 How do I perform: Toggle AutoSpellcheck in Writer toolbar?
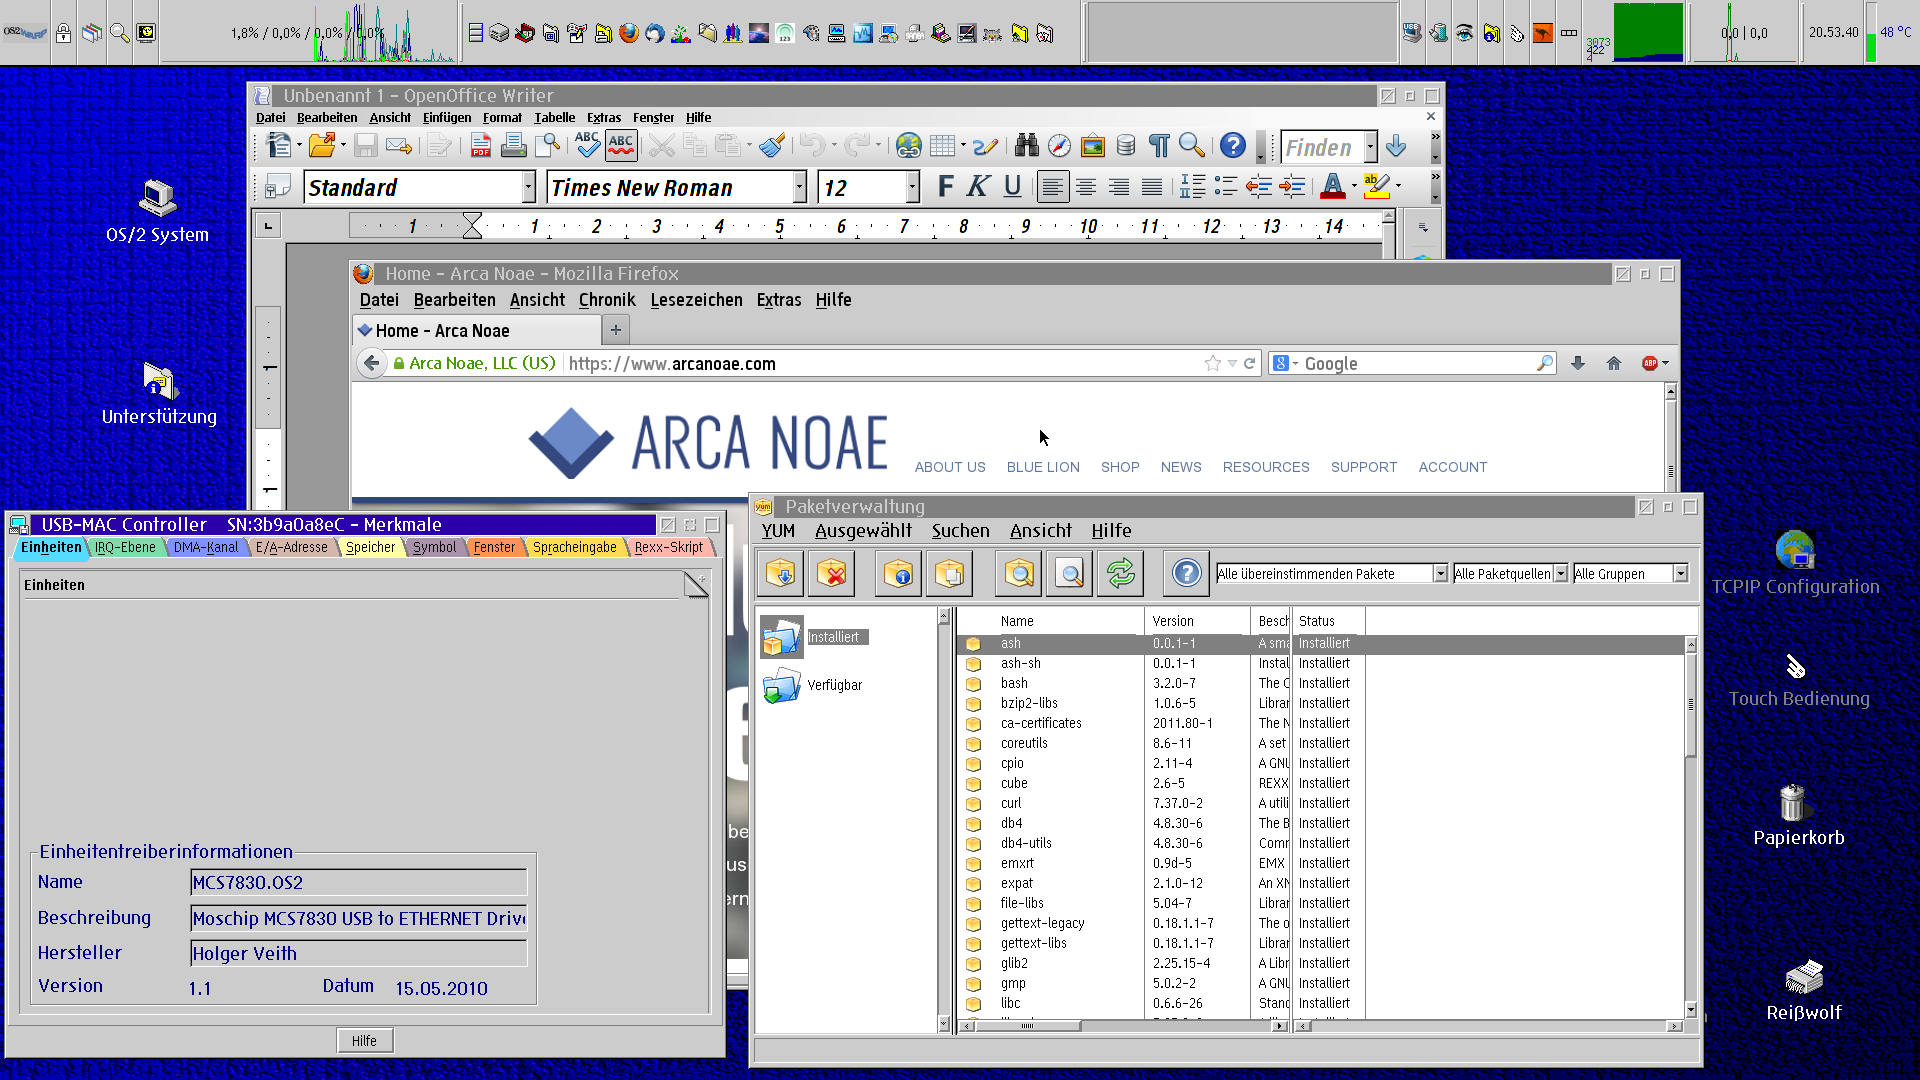click(621, 146)
